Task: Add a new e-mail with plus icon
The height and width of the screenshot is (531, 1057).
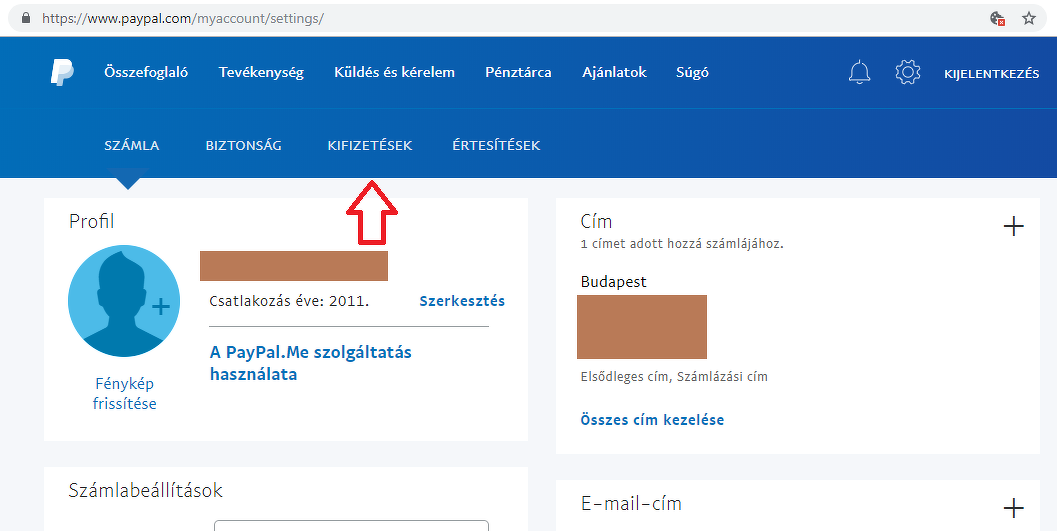Action: [x=1014, y=508]
